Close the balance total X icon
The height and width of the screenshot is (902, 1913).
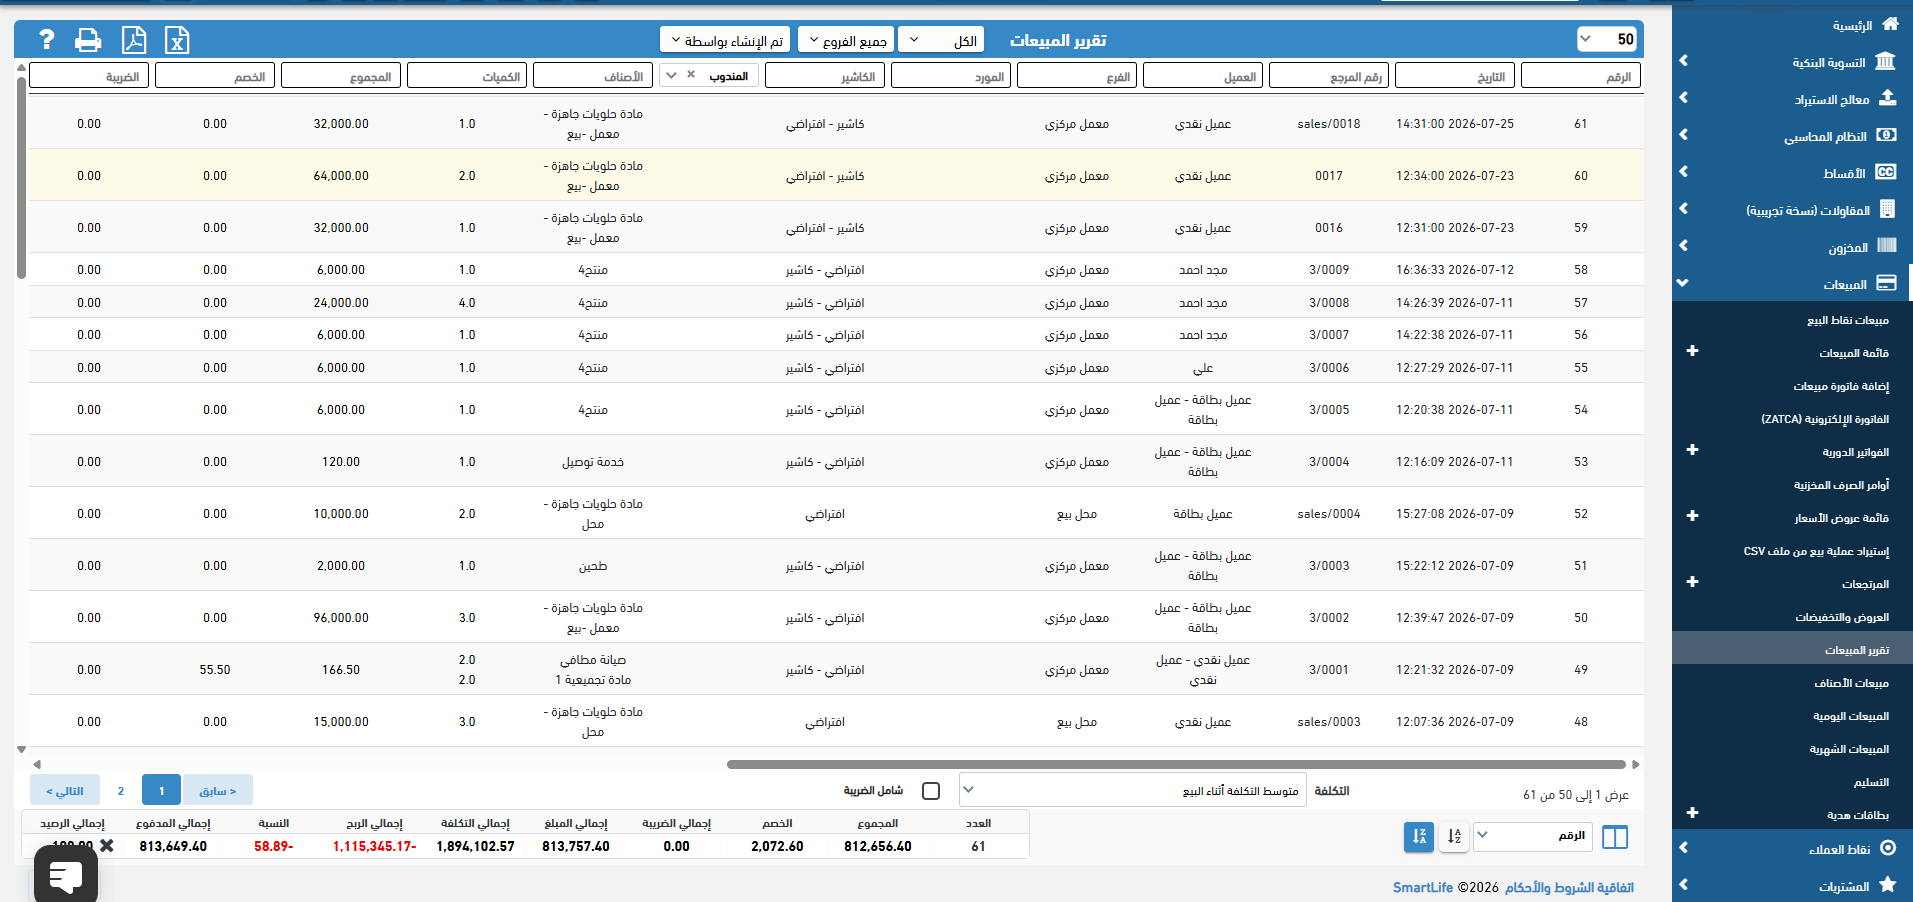coord(107,846)
